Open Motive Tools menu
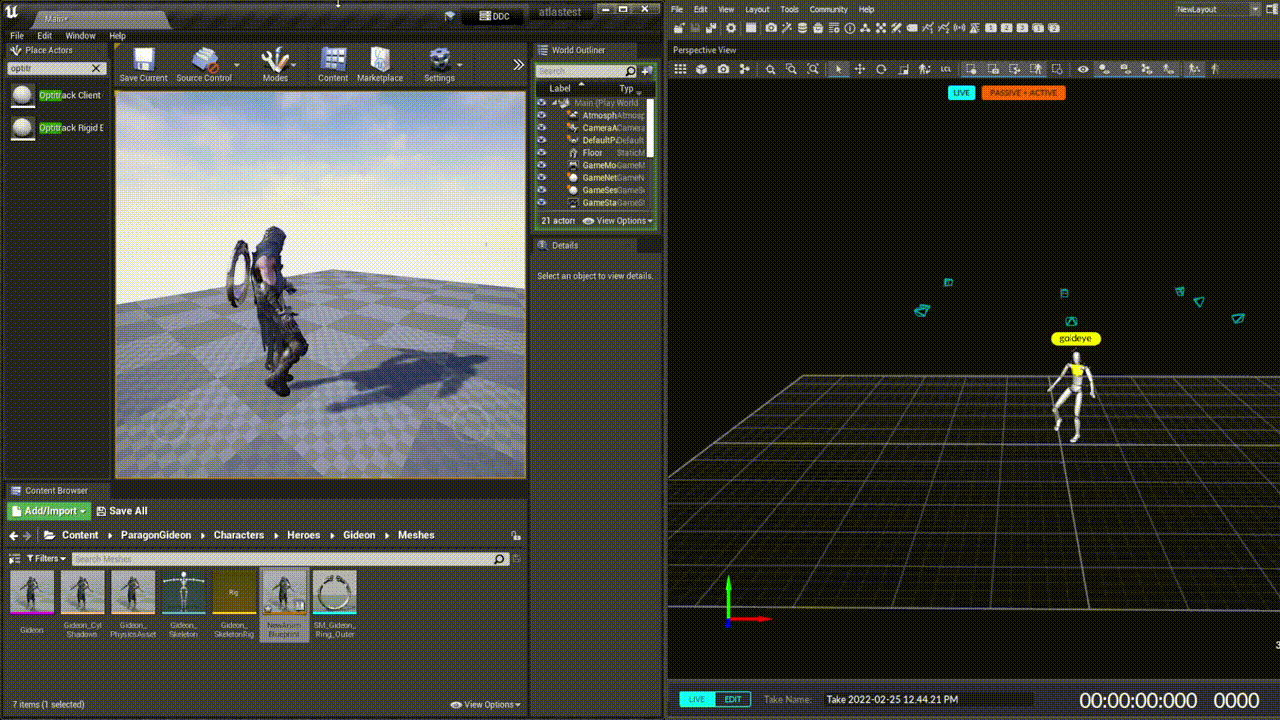1280x720 pixels. pos(789,9)
